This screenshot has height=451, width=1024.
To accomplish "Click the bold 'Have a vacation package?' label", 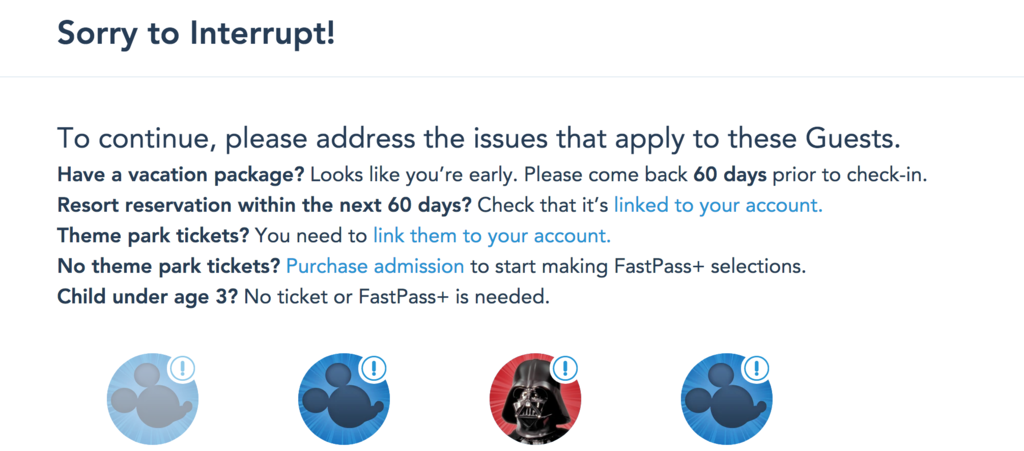I will 181,174.
